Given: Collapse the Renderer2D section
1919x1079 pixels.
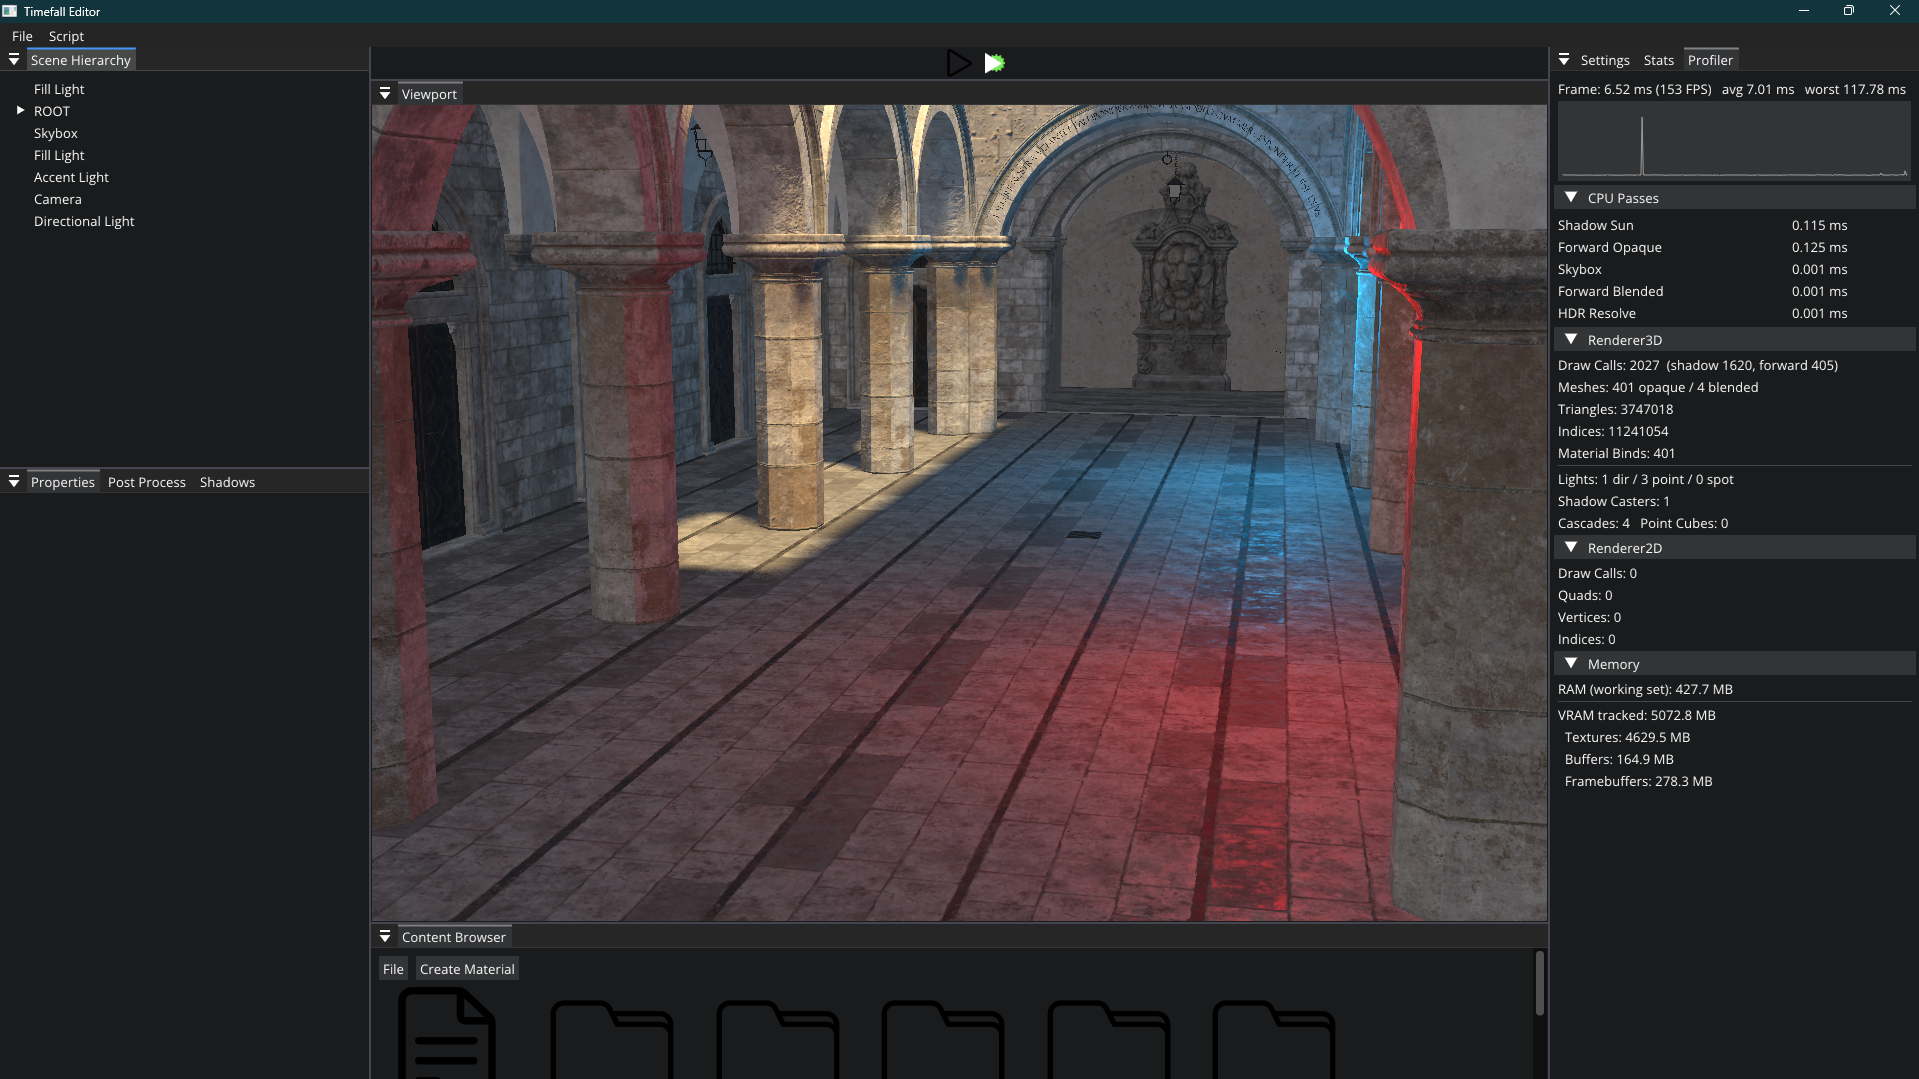Looking at the screenshot, I should (1571, 548).
